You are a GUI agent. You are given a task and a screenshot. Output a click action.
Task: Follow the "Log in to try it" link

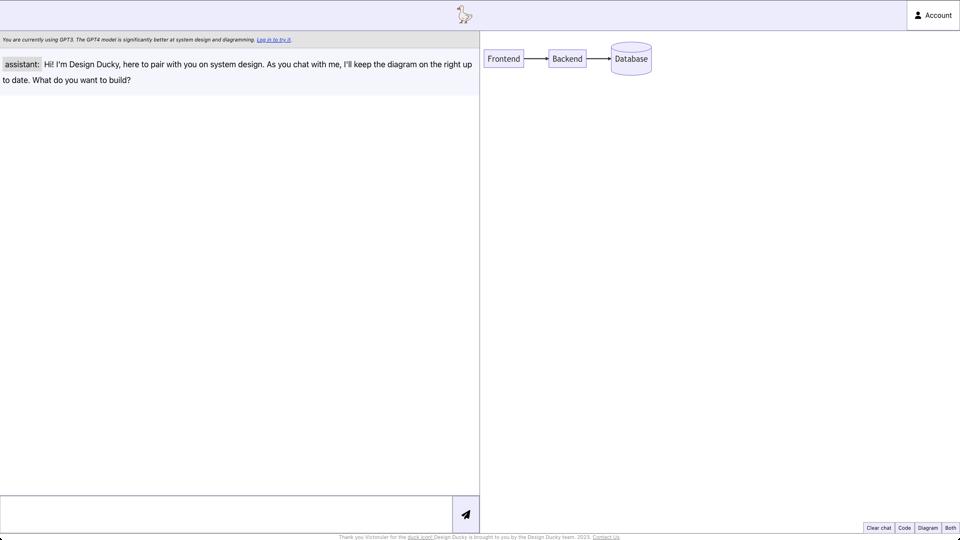tap(273, 40)
